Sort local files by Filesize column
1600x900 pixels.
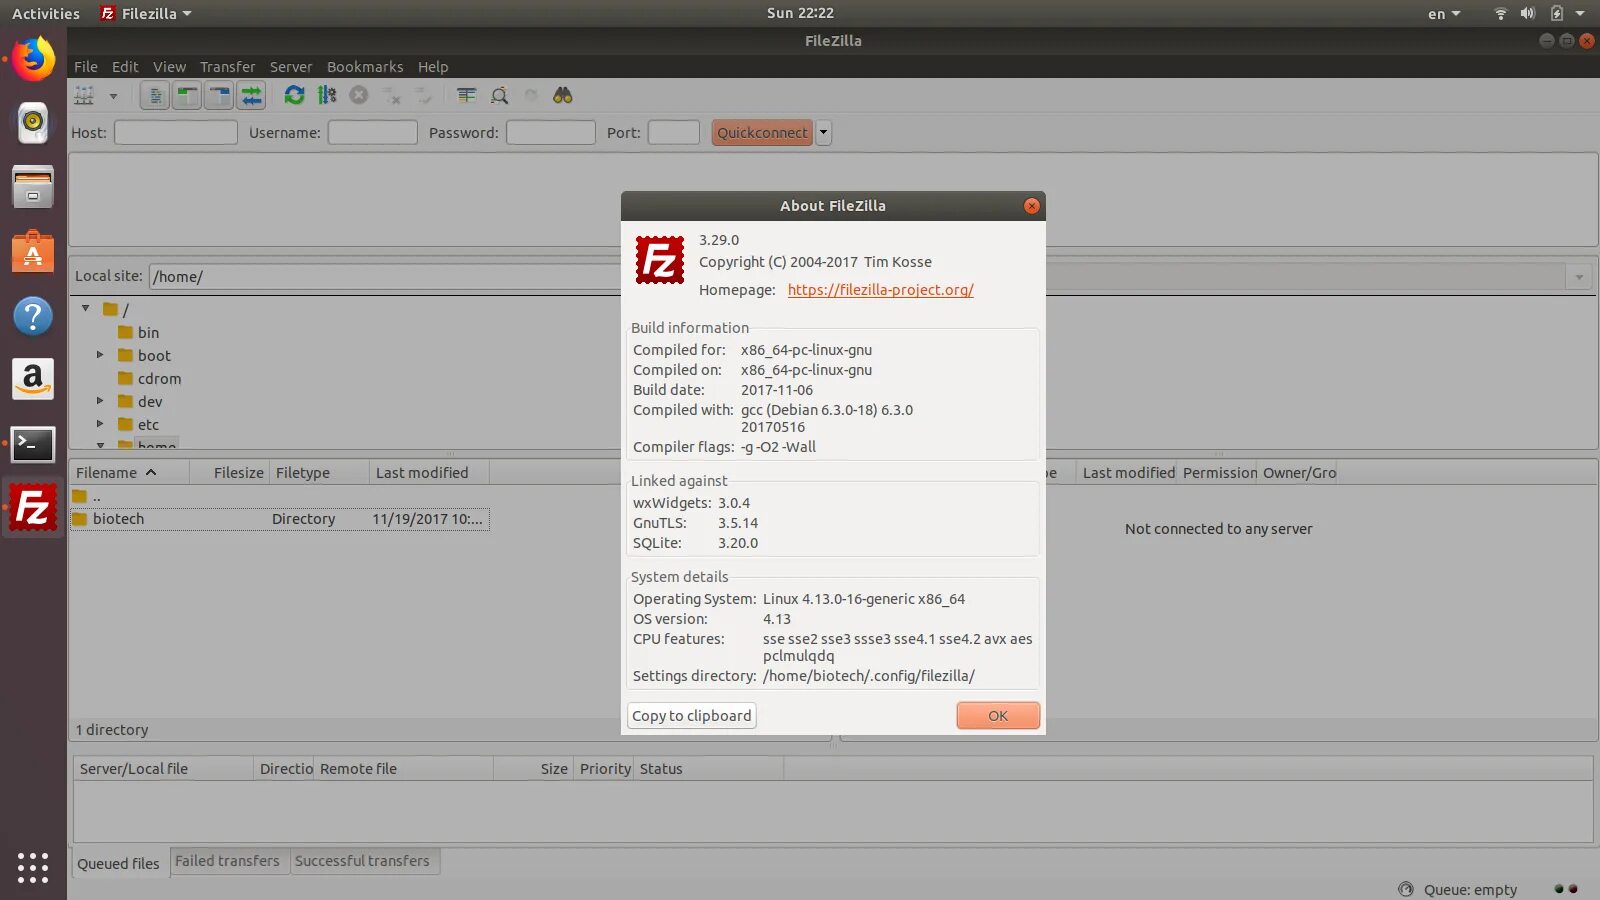coord(229,473)
